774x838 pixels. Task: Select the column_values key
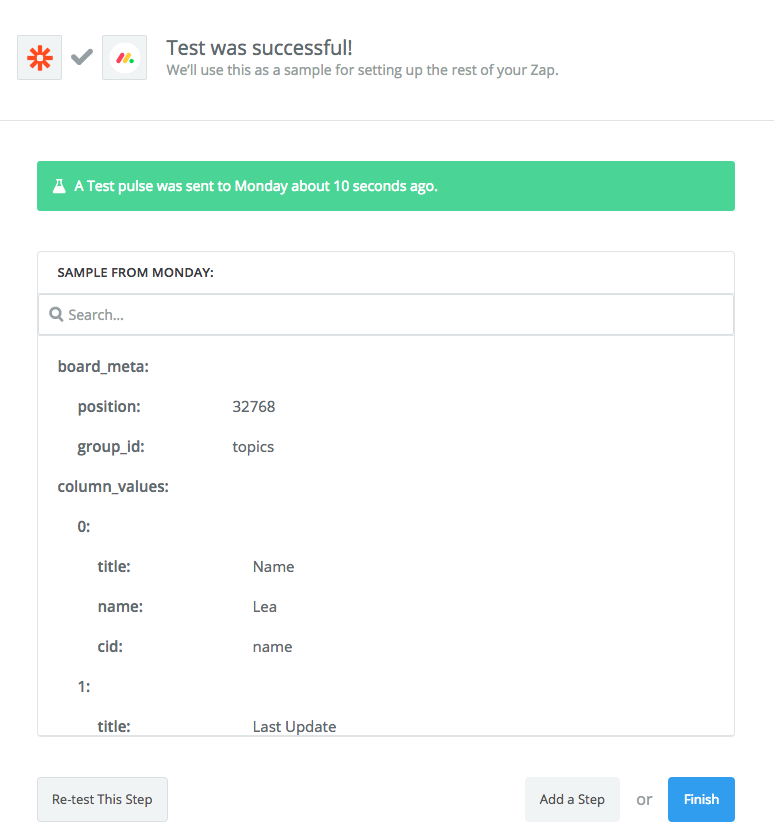tap(113, 487)
